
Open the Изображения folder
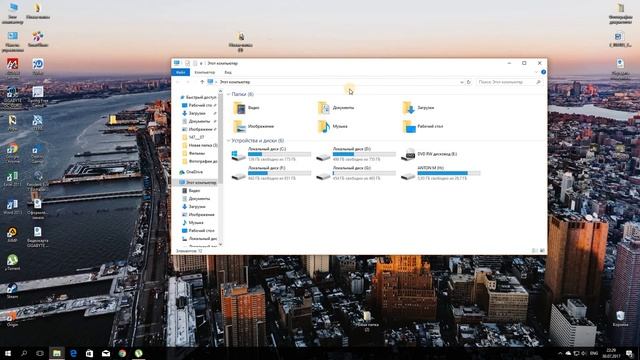(253, 127)
